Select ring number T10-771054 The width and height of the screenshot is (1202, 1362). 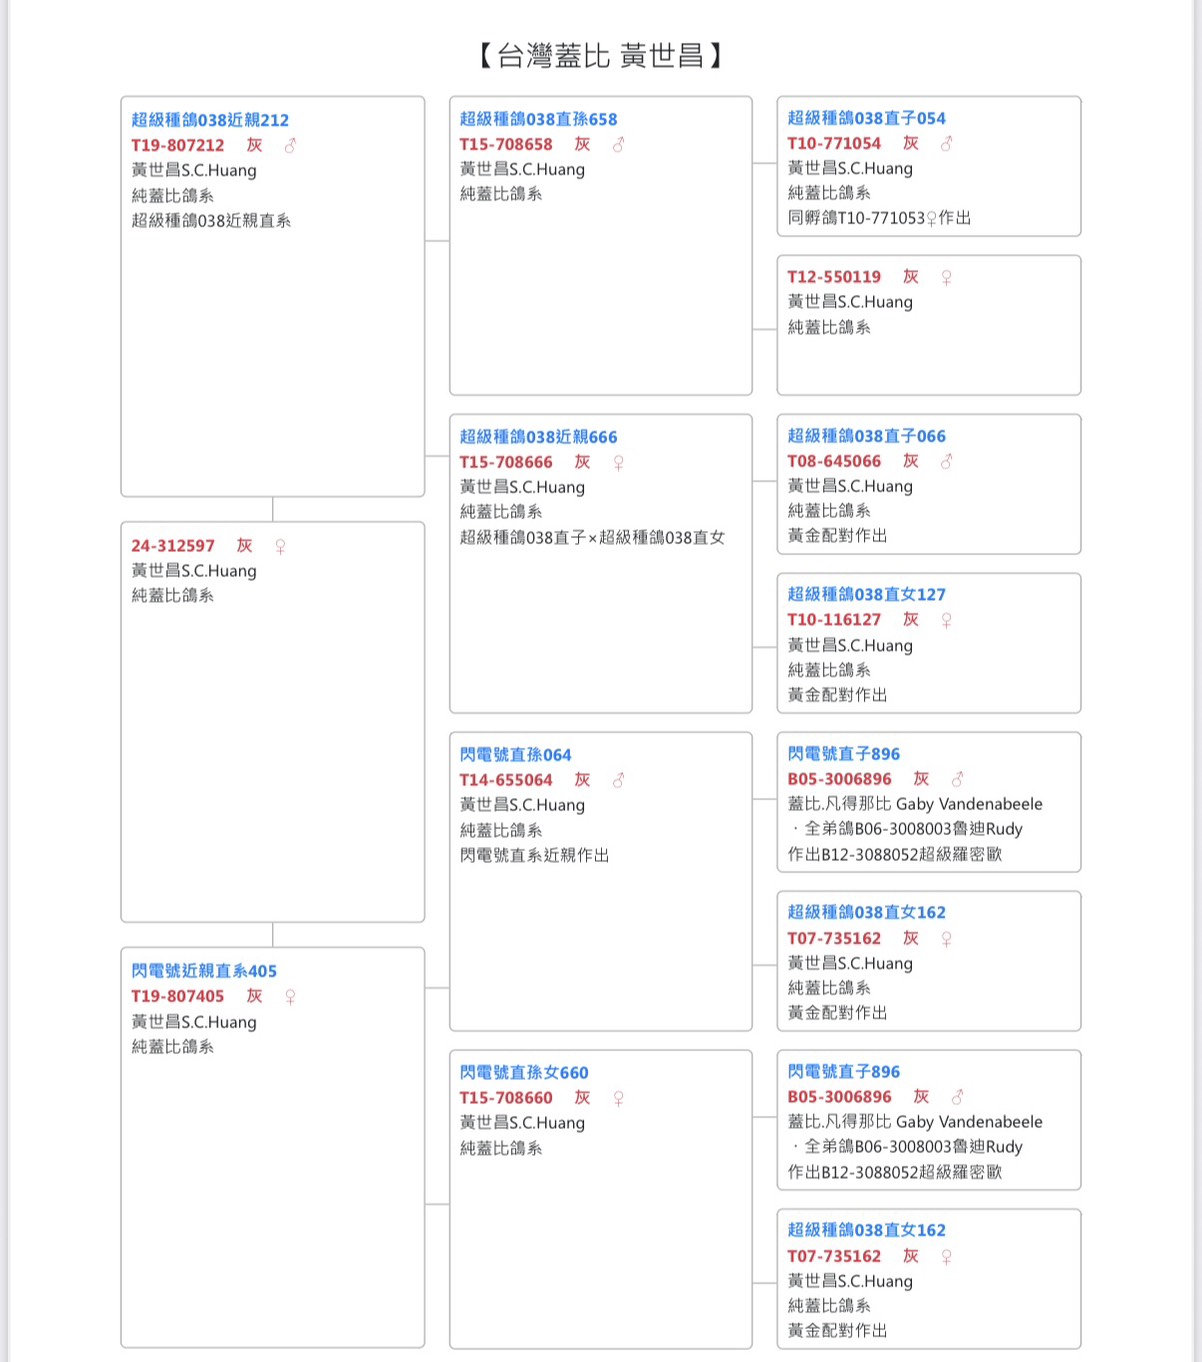tap(834, 143)
